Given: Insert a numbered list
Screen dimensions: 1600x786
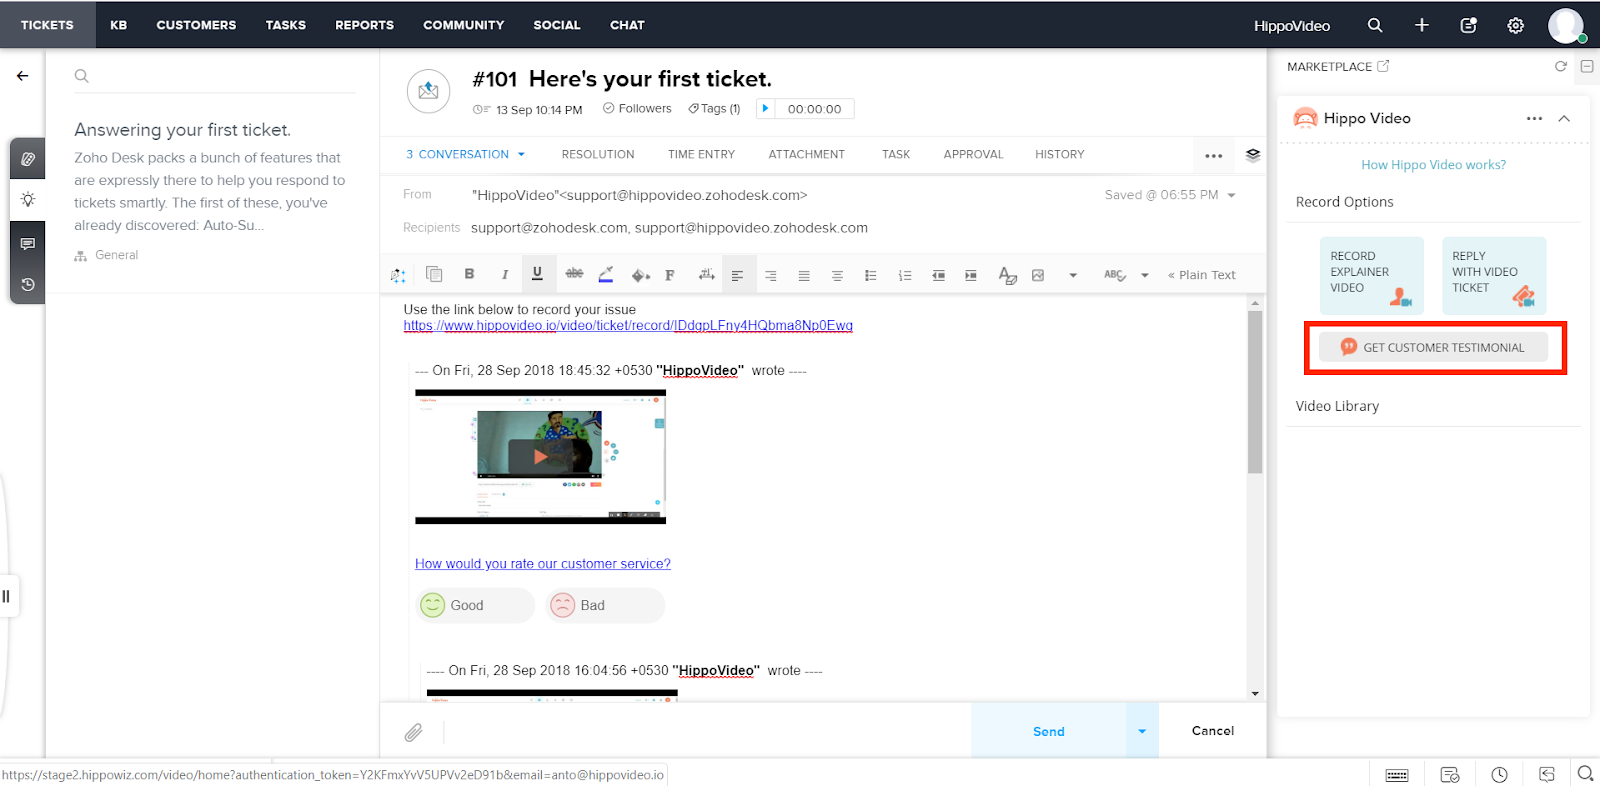Looking at the screenshot, I should pos(905,275).
